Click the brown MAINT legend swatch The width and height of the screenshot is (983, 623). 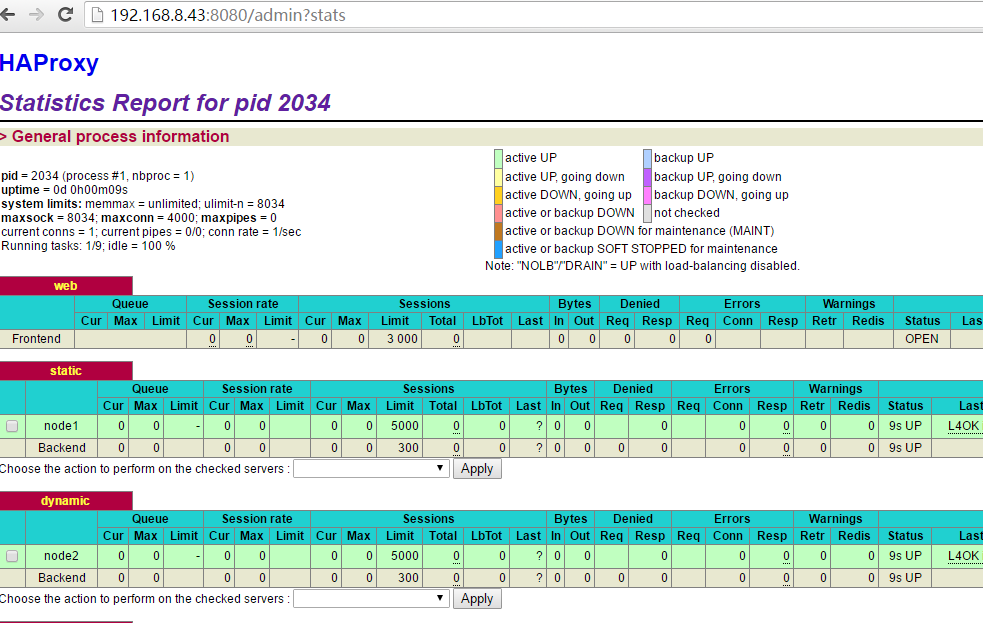(498, 231)
